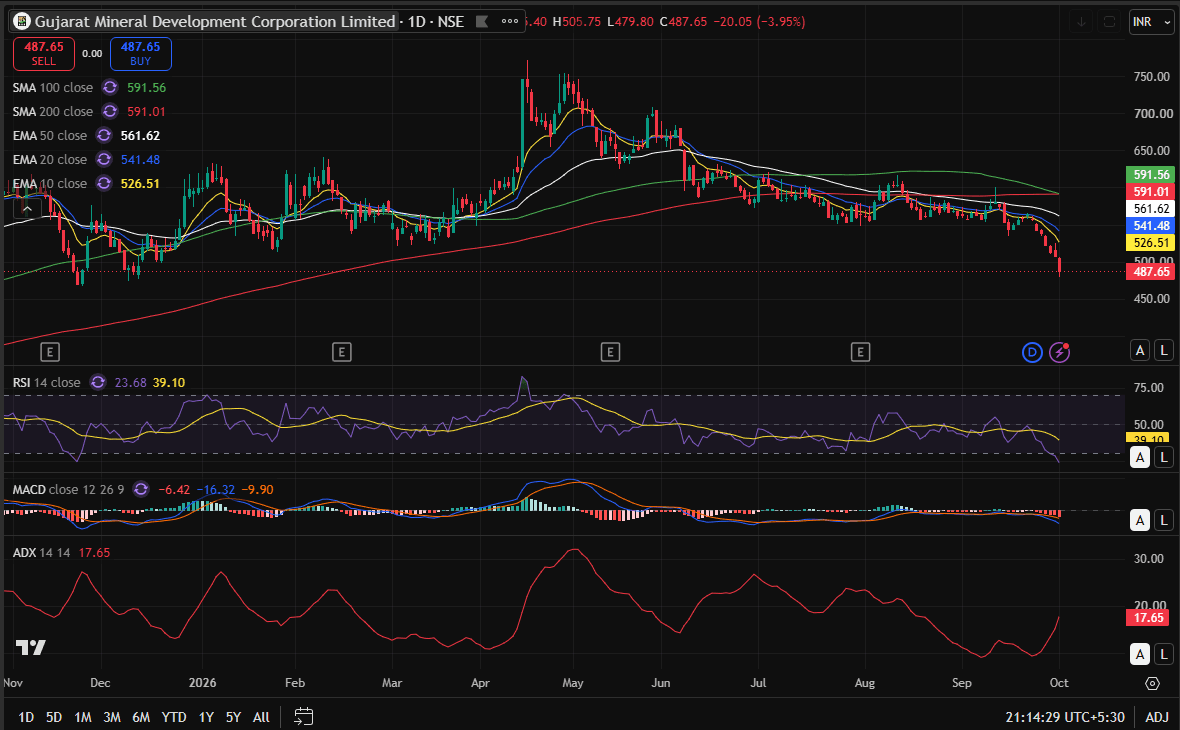This screenshot has height=730, width=1180.
Task: Click refresh icon next to RSI 14 close
Action: 98,382
